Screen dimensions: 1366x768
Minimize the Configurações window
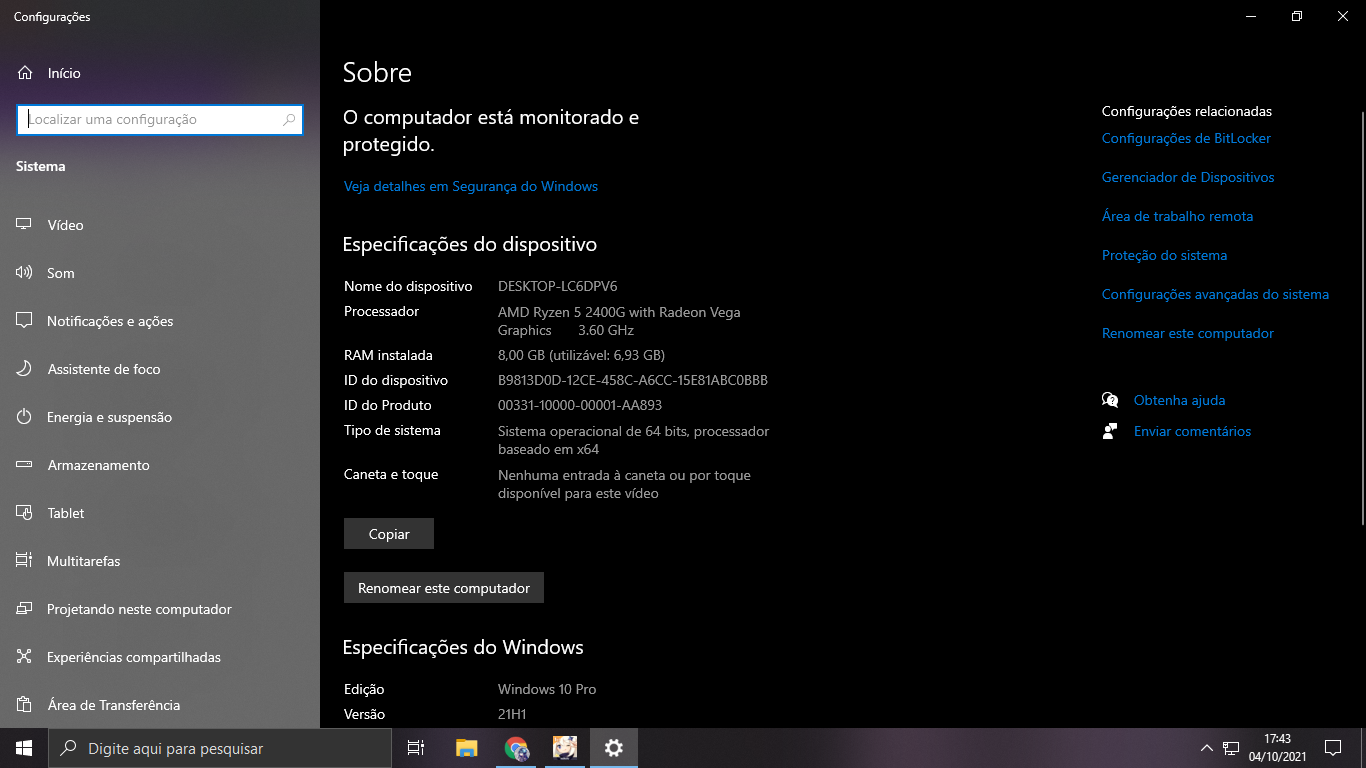(1251, 16)
